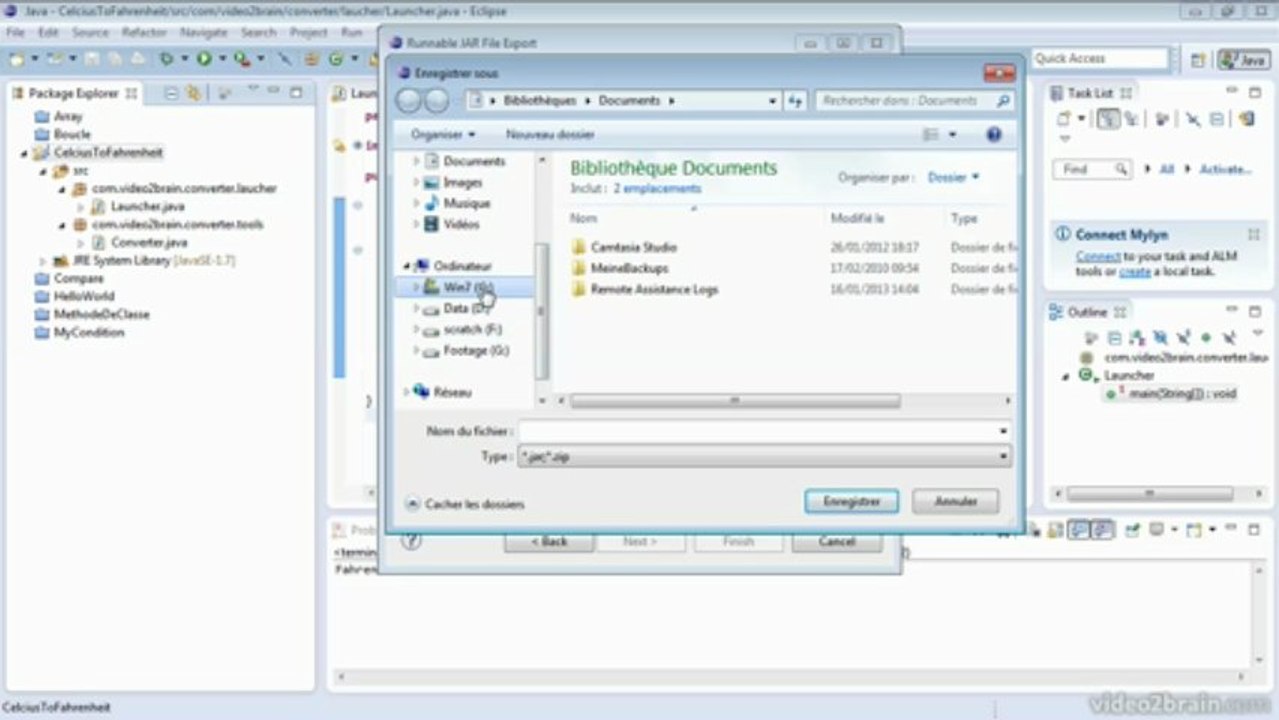This screenshot has width=1279, height=720.
Task: Click the New file icon in Eclipse toolbar
Action: (x=17, y=59)
